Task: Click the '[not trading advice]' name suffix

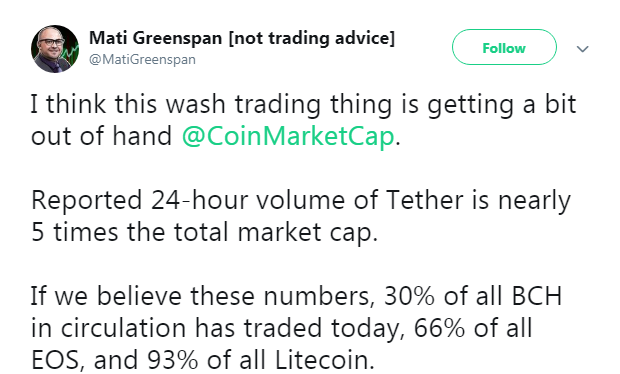Action: tap(312, 38)
